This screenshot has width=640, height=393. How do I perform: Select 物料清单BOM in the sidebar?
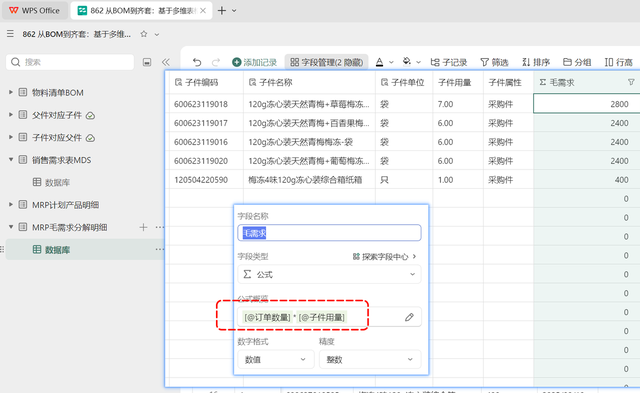point(58,93)
